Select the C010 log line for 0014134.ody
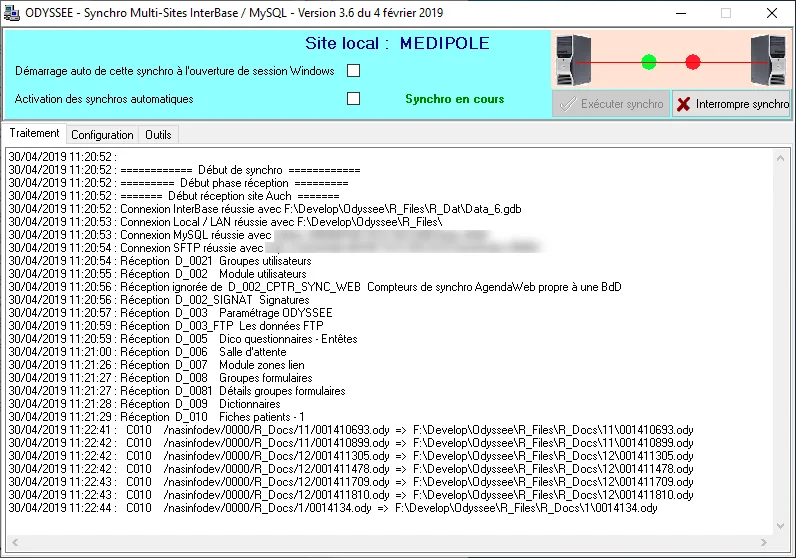The width and height of the screenshot is (796, 558). [x=333, y=508]
